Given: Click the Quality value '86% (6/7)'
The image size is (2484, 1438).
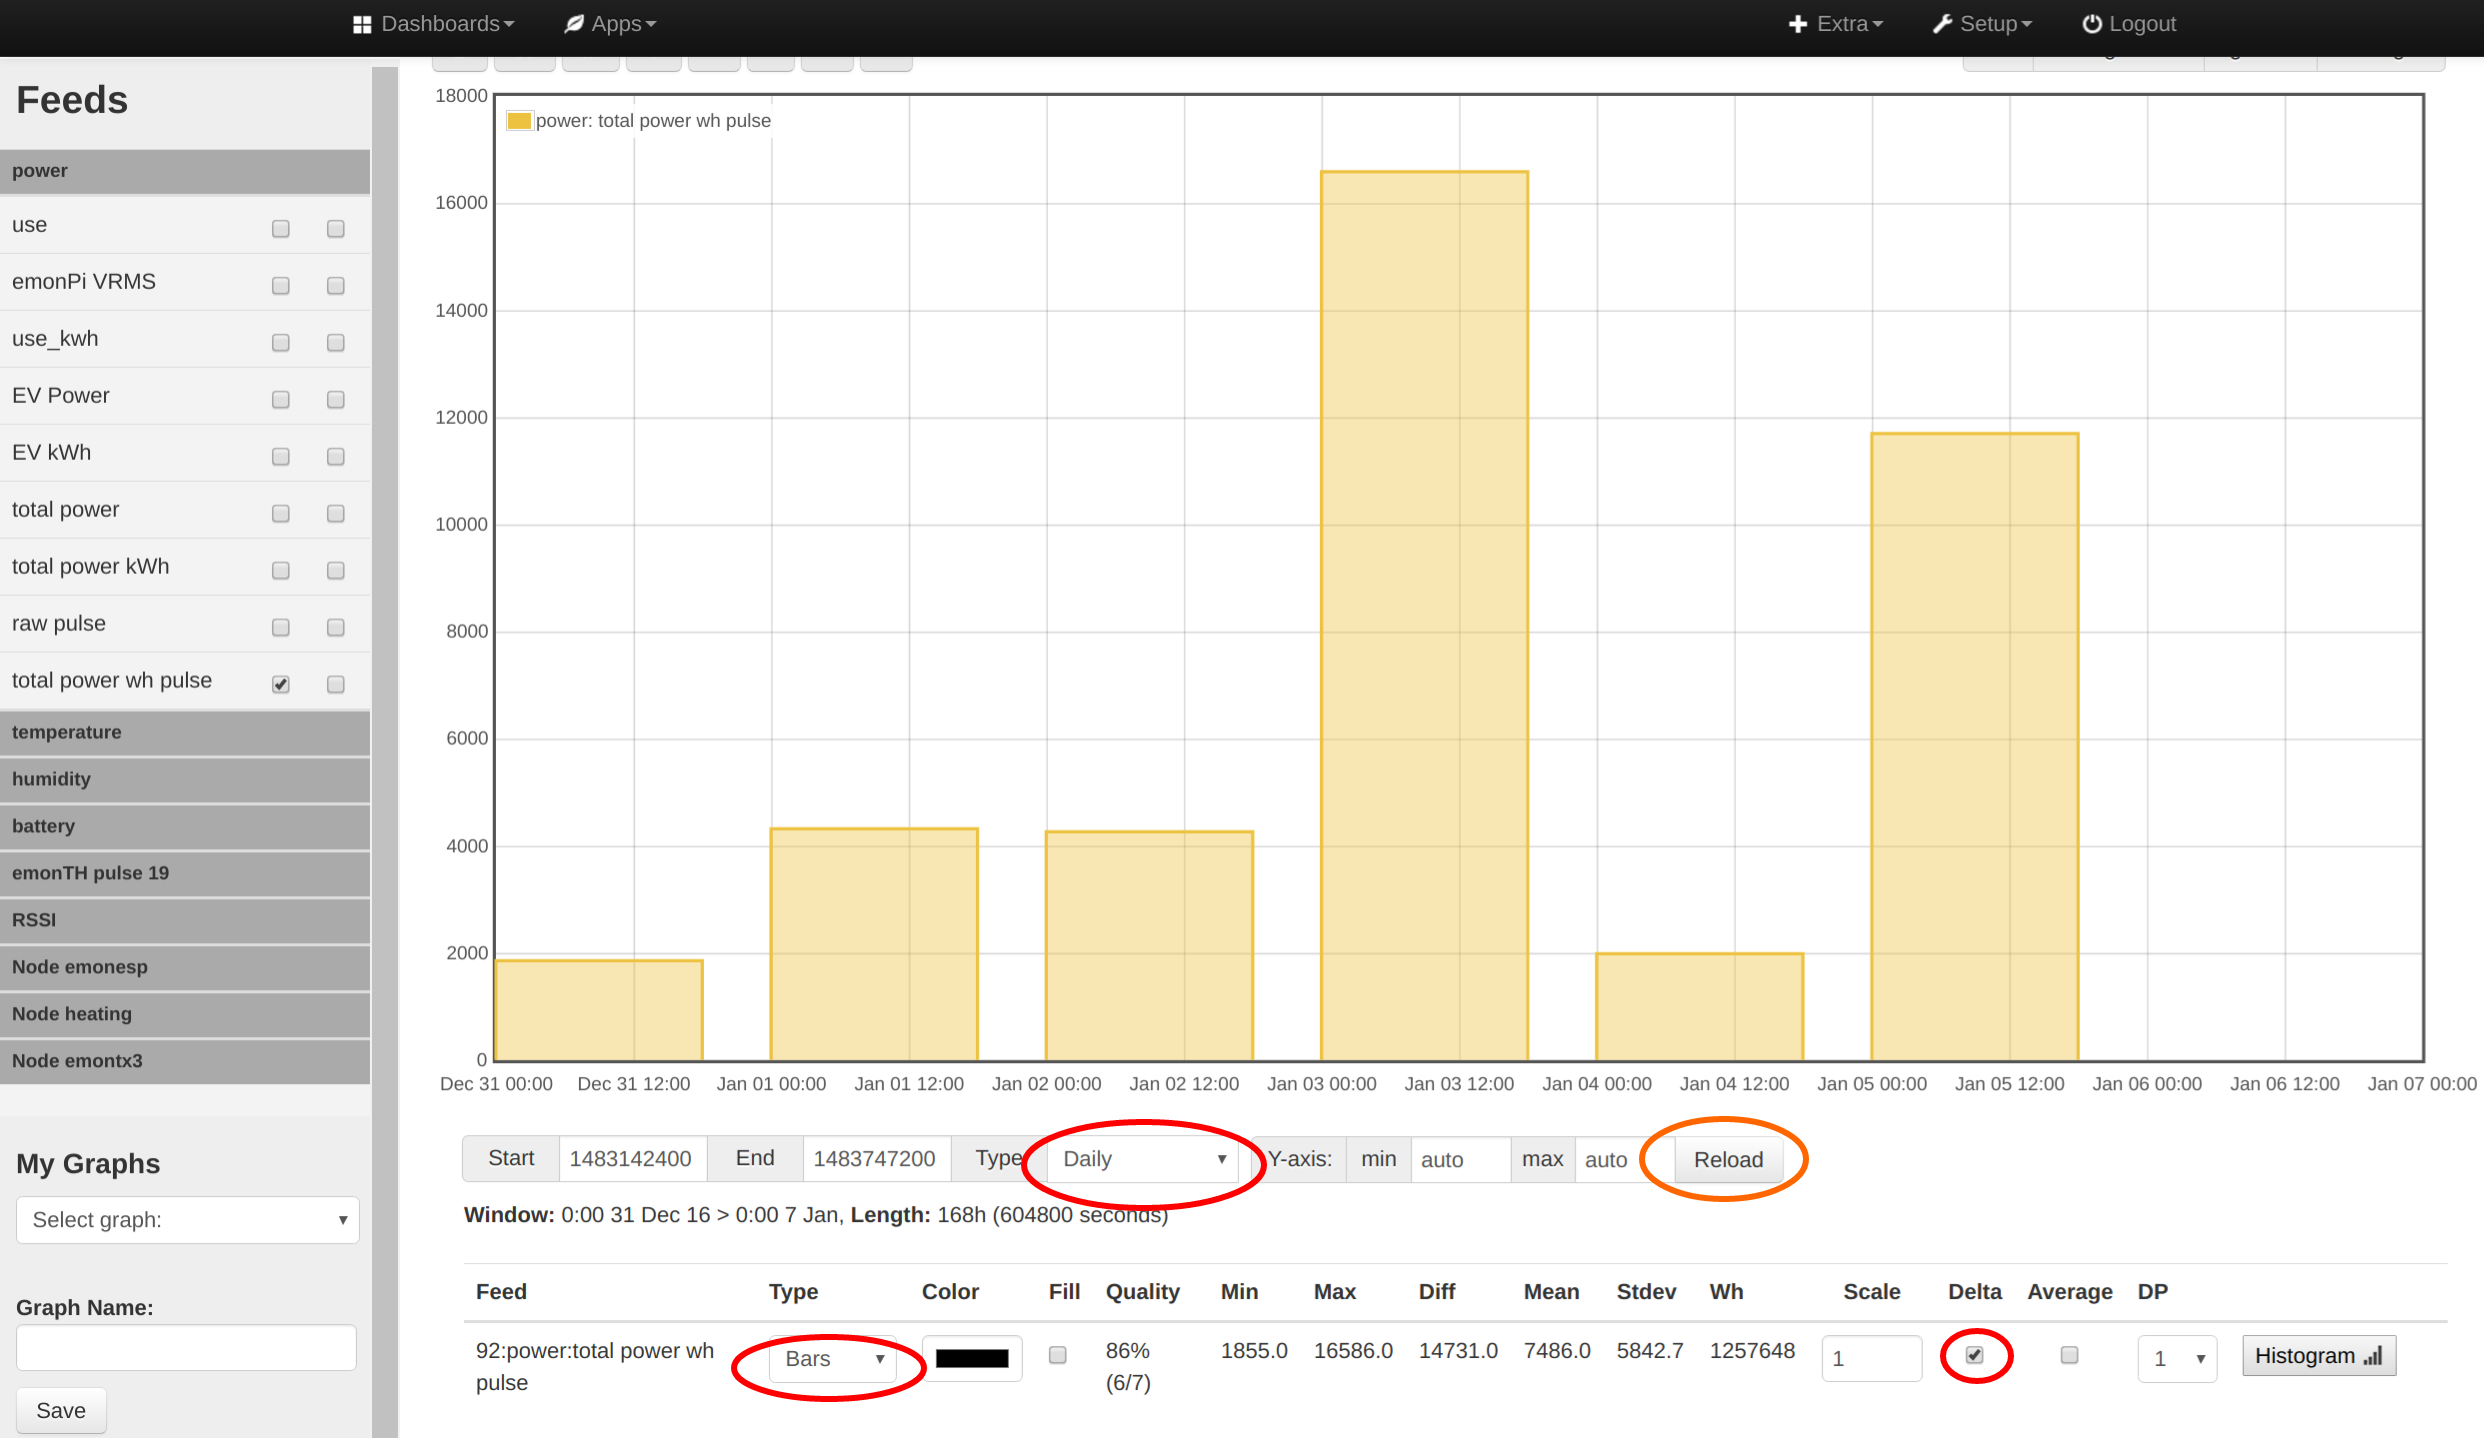Looking at the screenshot, I should point(1128,1367).
